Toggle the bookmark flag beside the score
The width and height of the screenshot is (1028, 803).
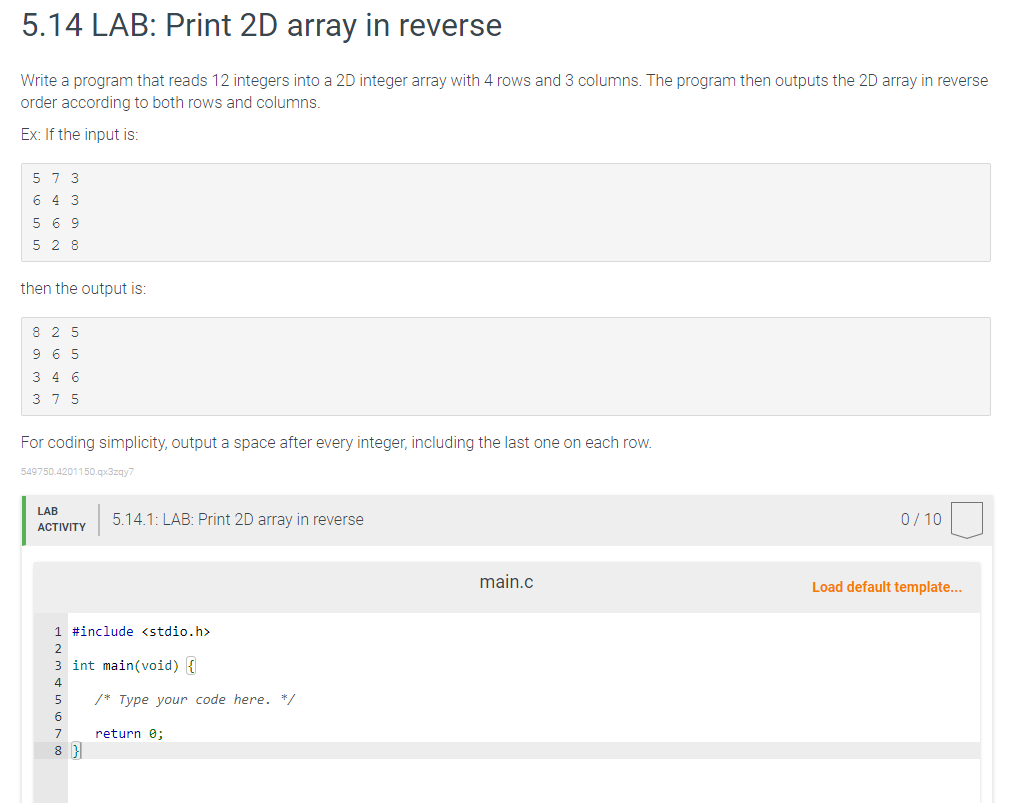click(967, 518)
